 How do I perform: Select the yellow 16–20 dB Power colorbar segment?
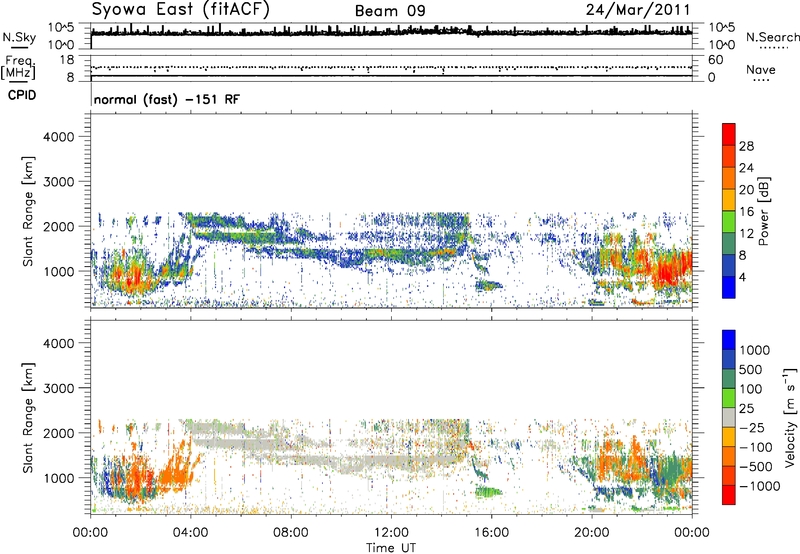coord(729,200)
